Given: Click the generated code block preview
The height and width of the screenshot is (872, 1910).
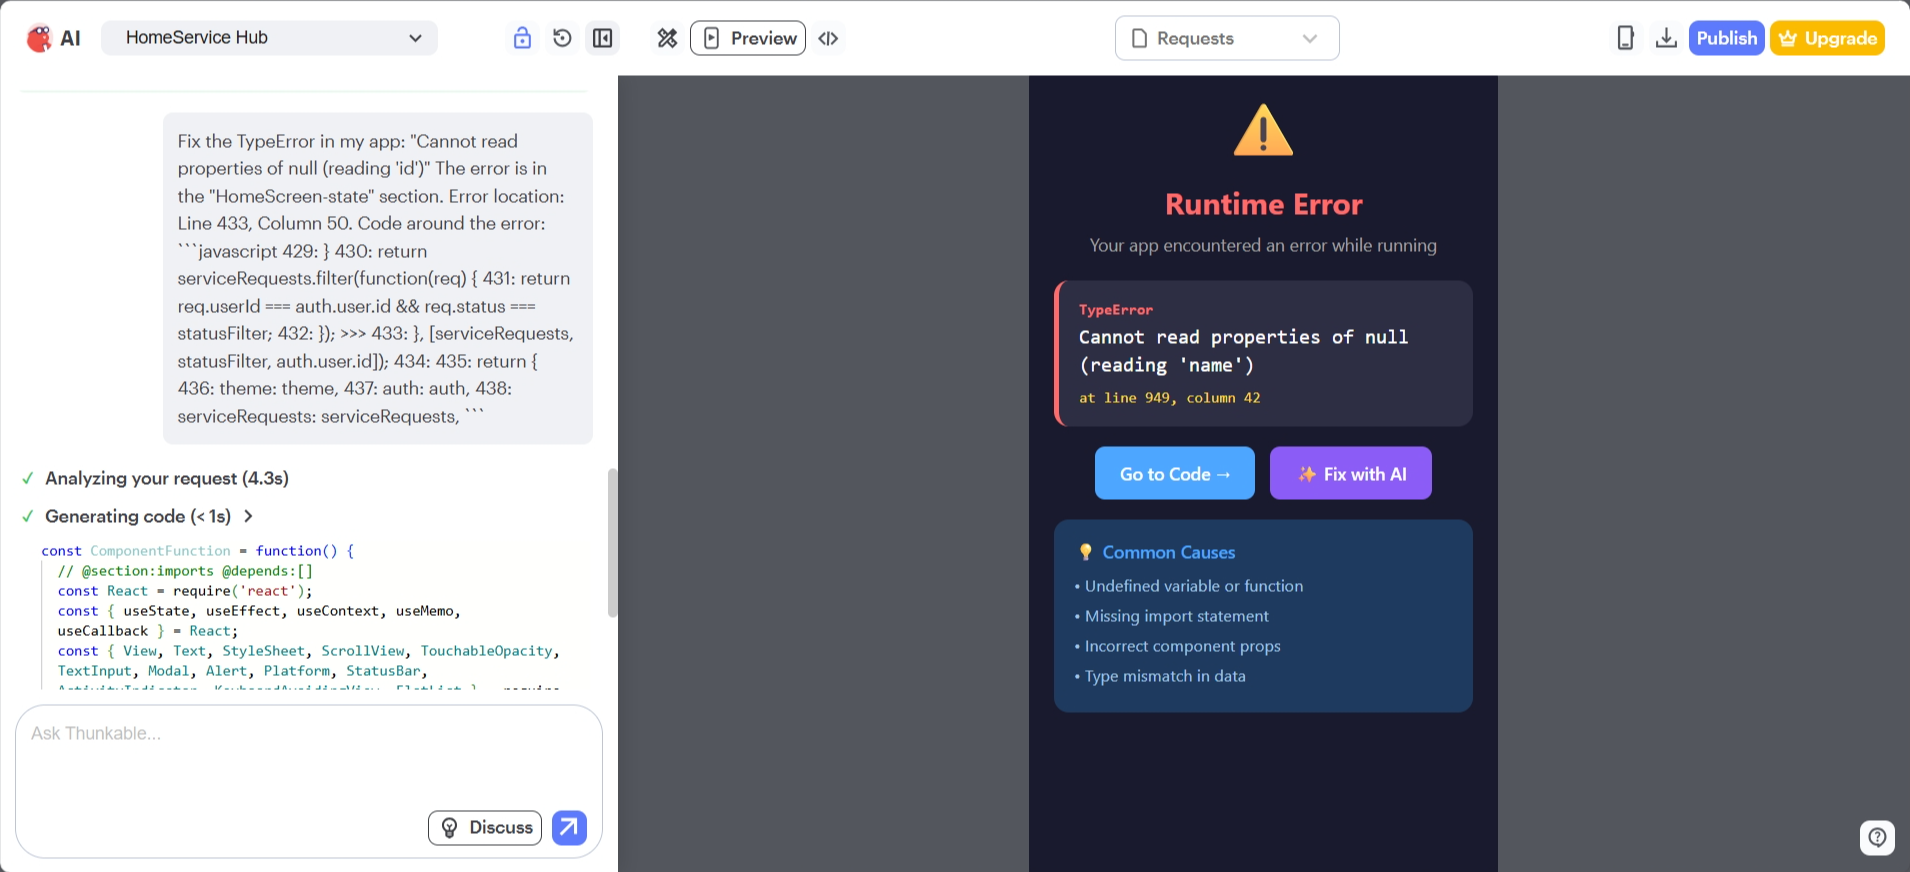Looking at the screenshot, I should pos(310,616).
